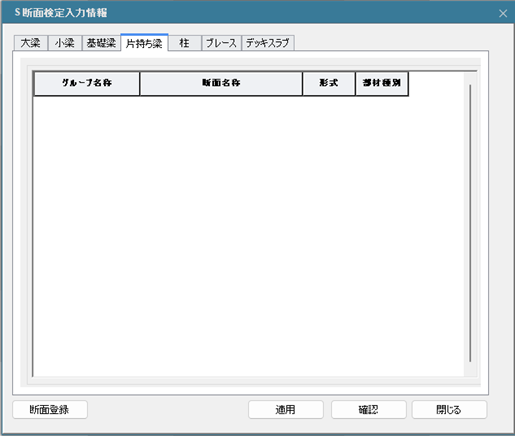The width and height of the screenshot is (515, 436).
Task: Select the デッキスラブ tab
Action: (x=268, y=43)
